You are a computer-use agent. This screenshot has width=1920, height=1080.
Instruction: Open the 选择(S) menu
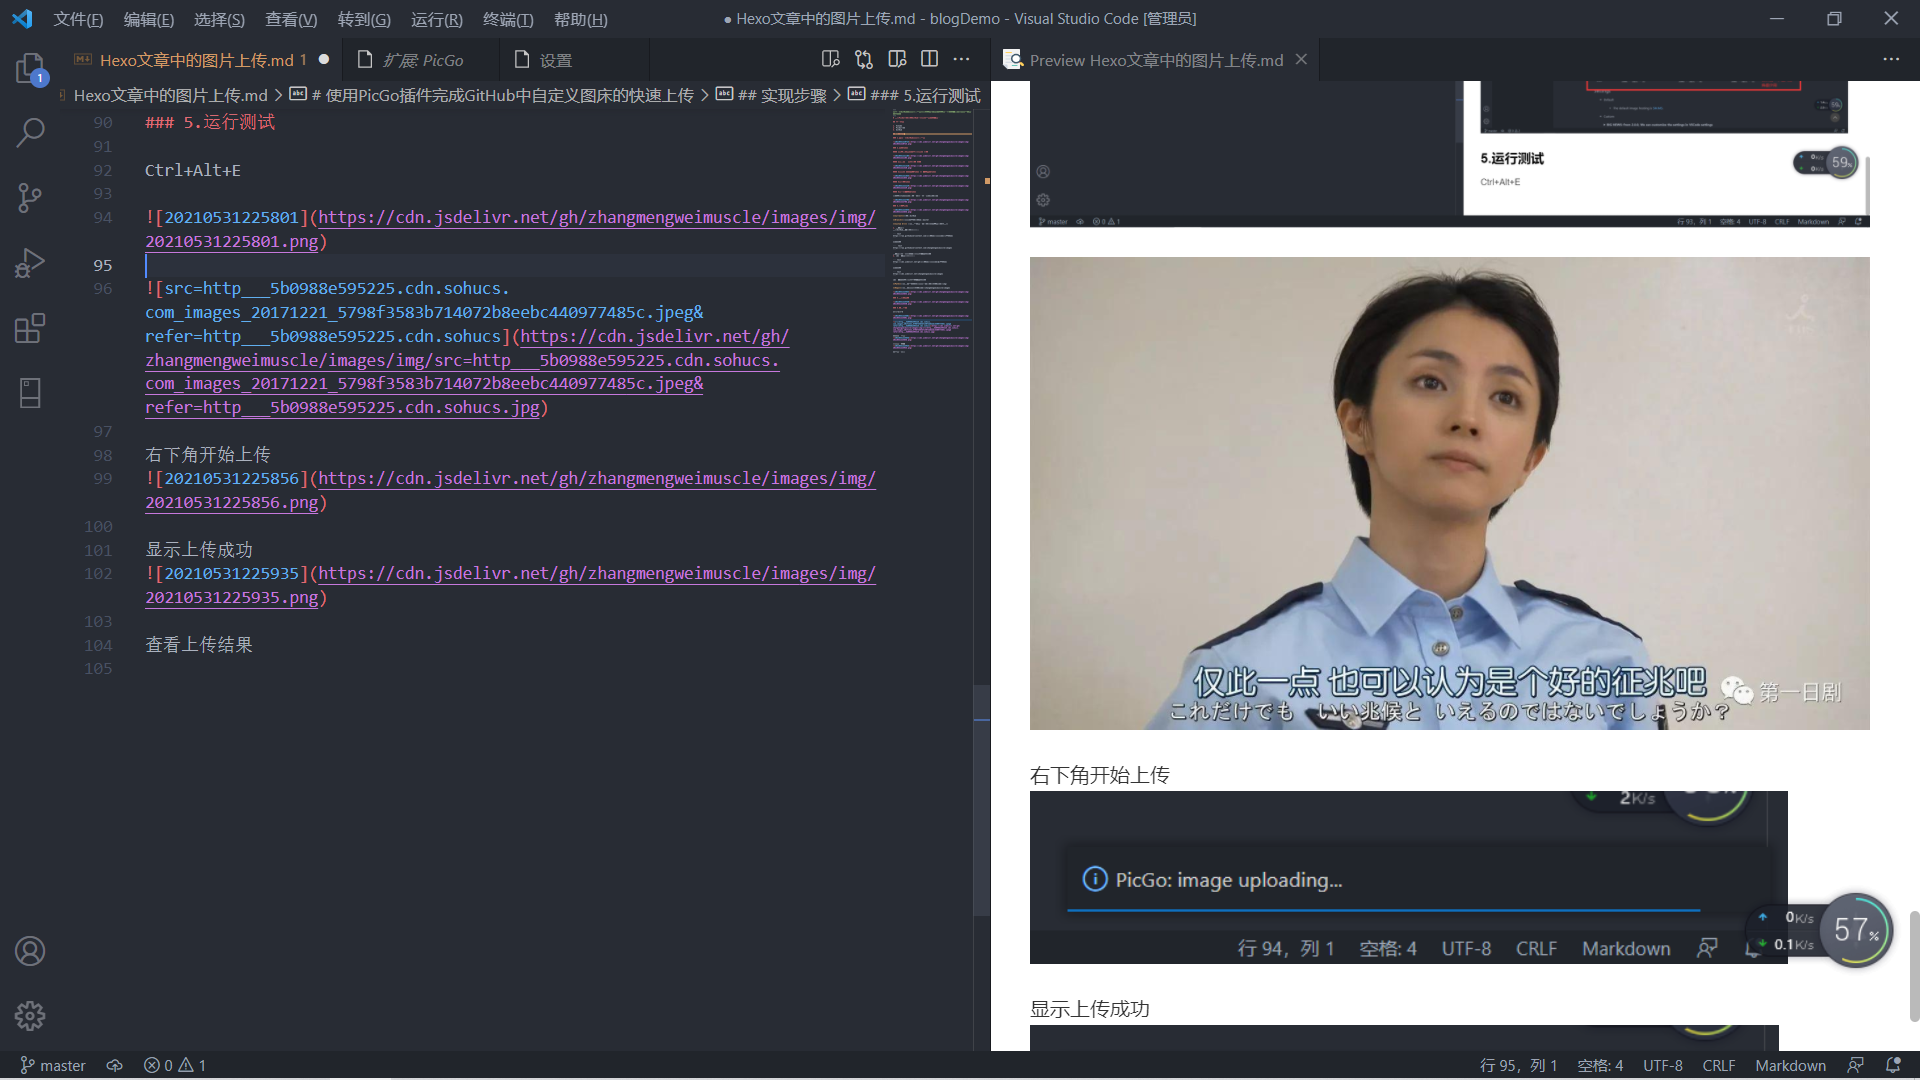click(219, 19)
